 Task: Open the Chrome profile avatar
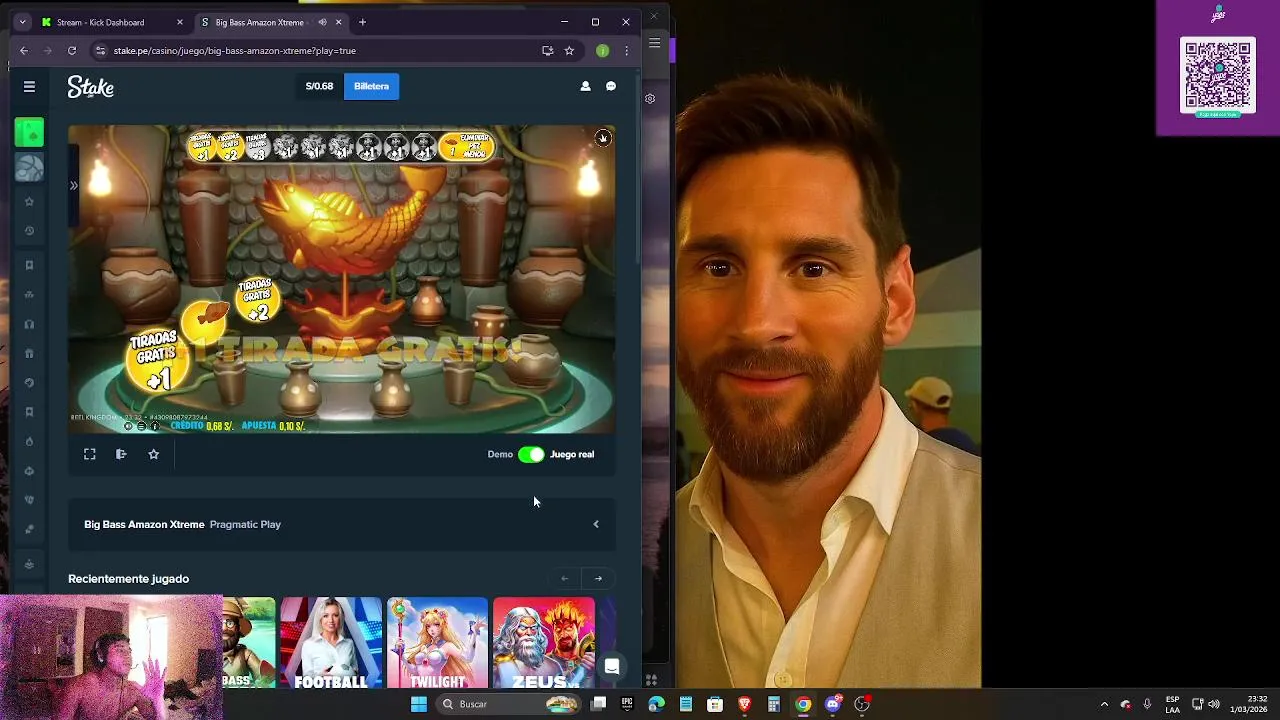coord(602,50)
